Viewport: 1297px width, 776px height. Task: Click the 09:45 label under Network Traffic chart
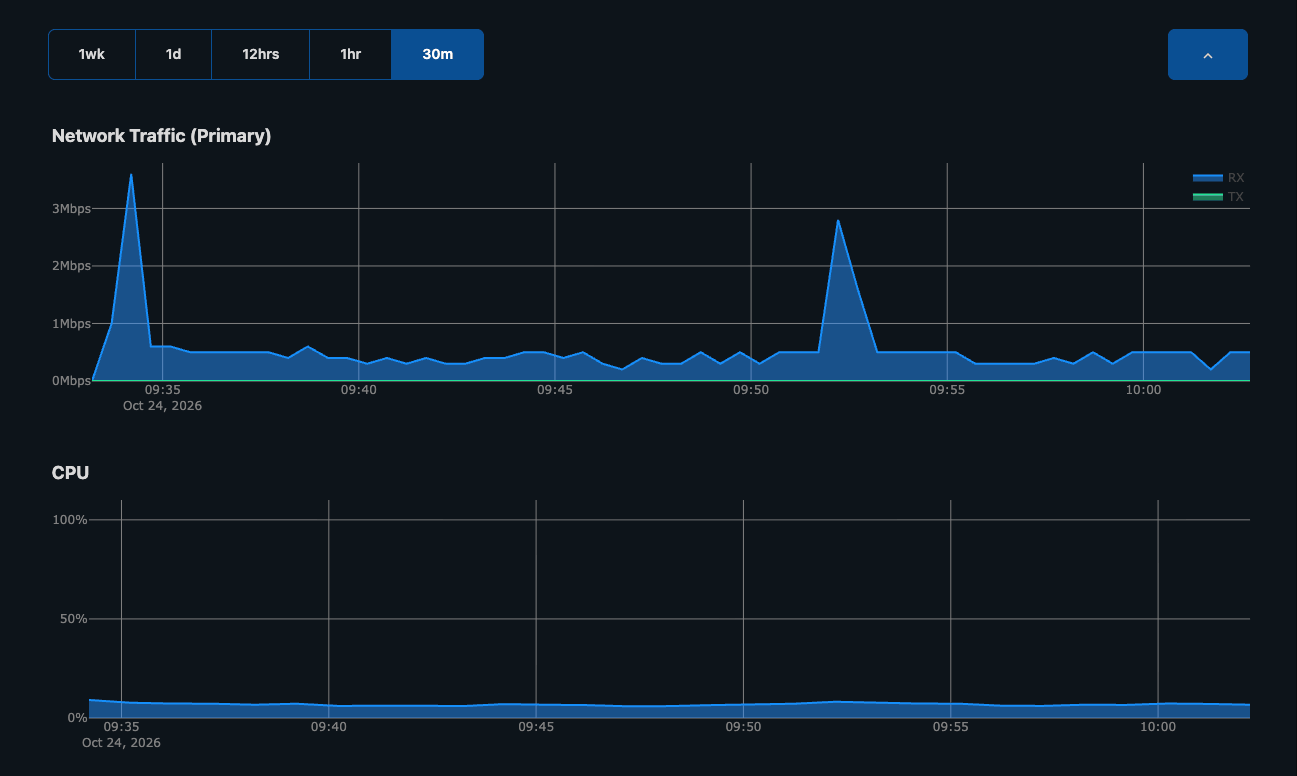click(x=555, y=390)
